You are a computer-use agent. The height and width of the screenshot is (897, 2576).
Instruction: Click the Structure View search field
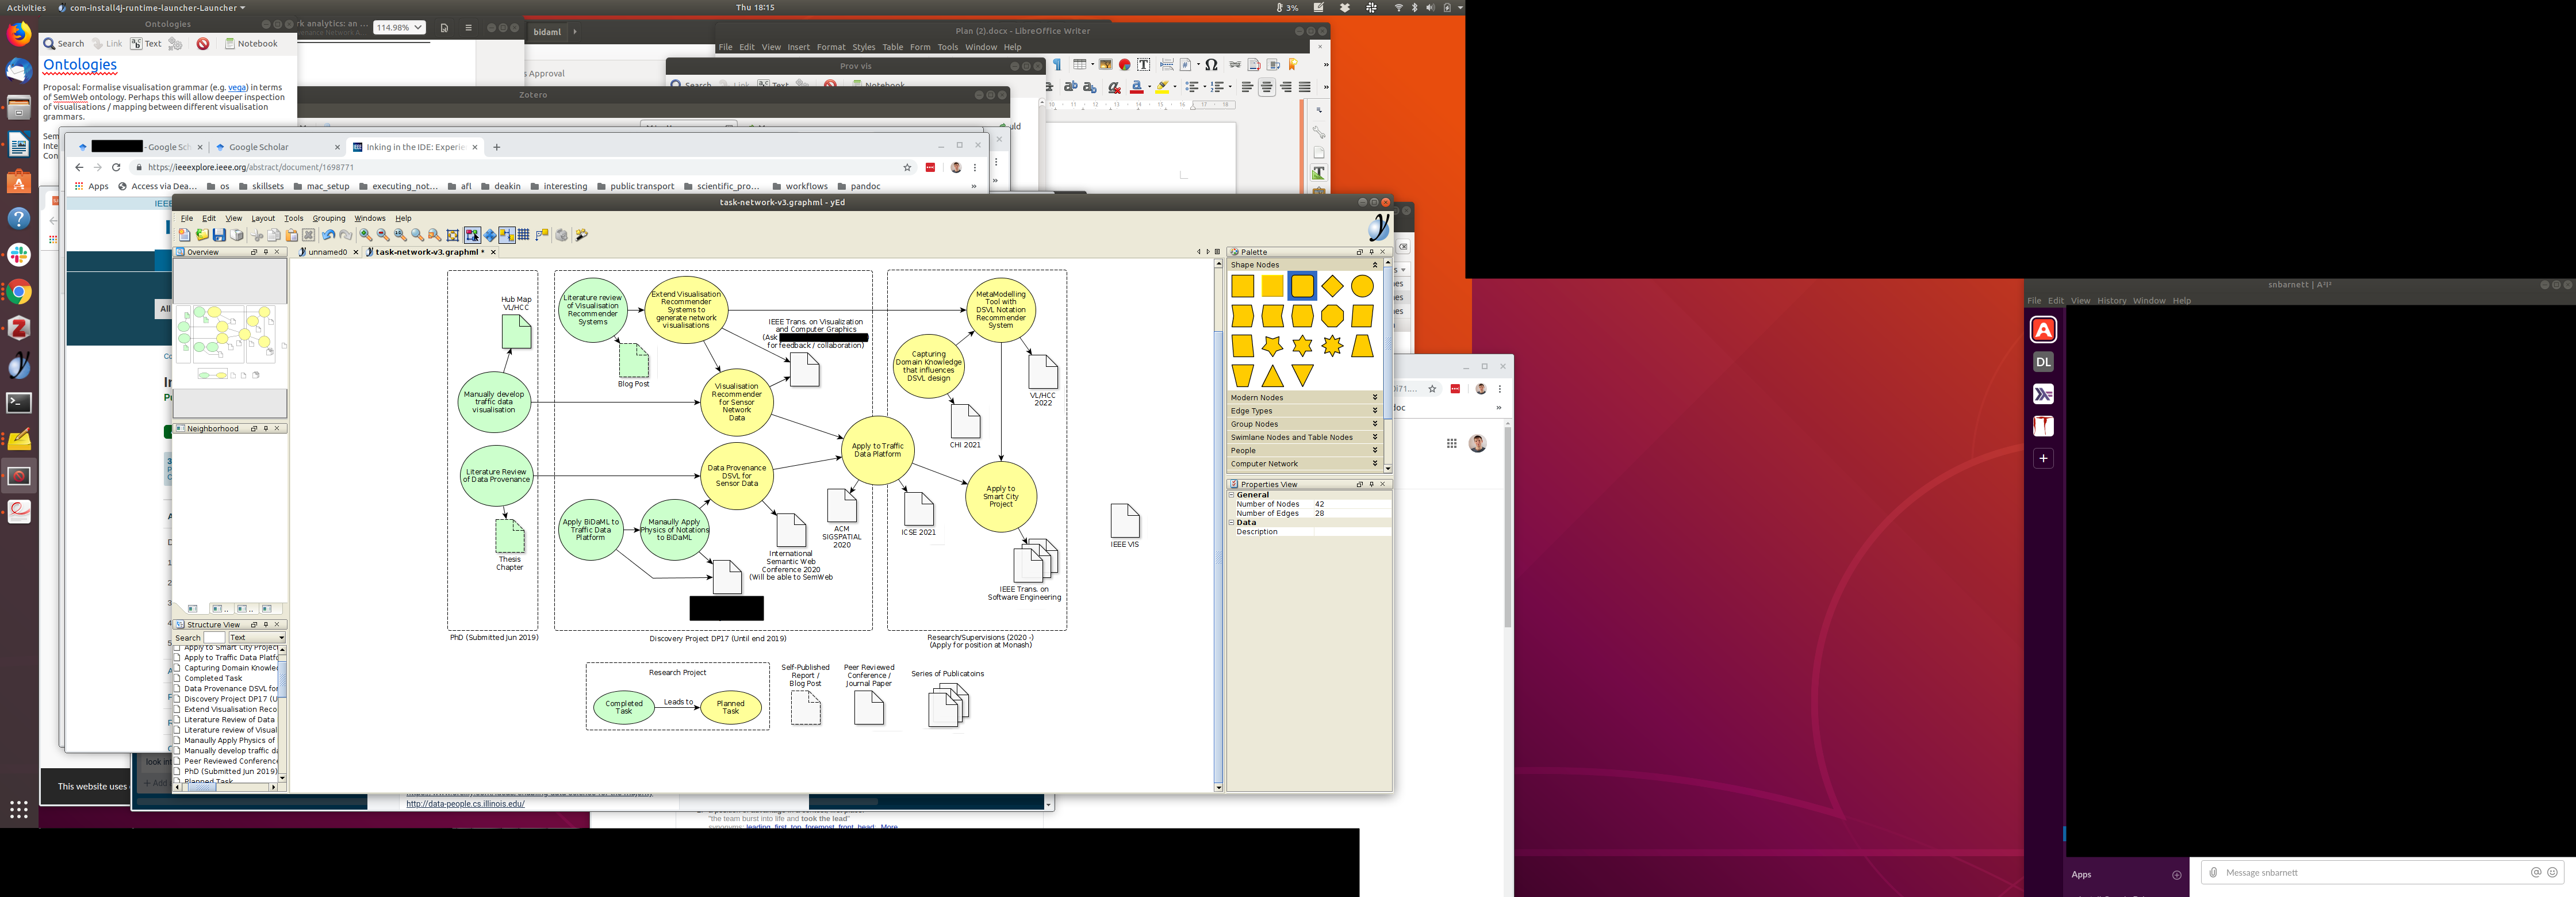tap(214, 637)
